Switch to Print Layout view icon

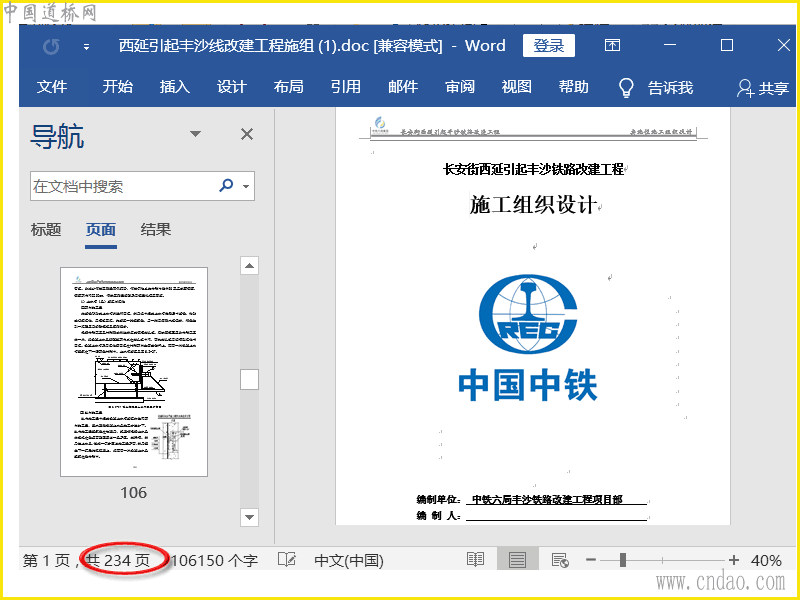(517, 560)
